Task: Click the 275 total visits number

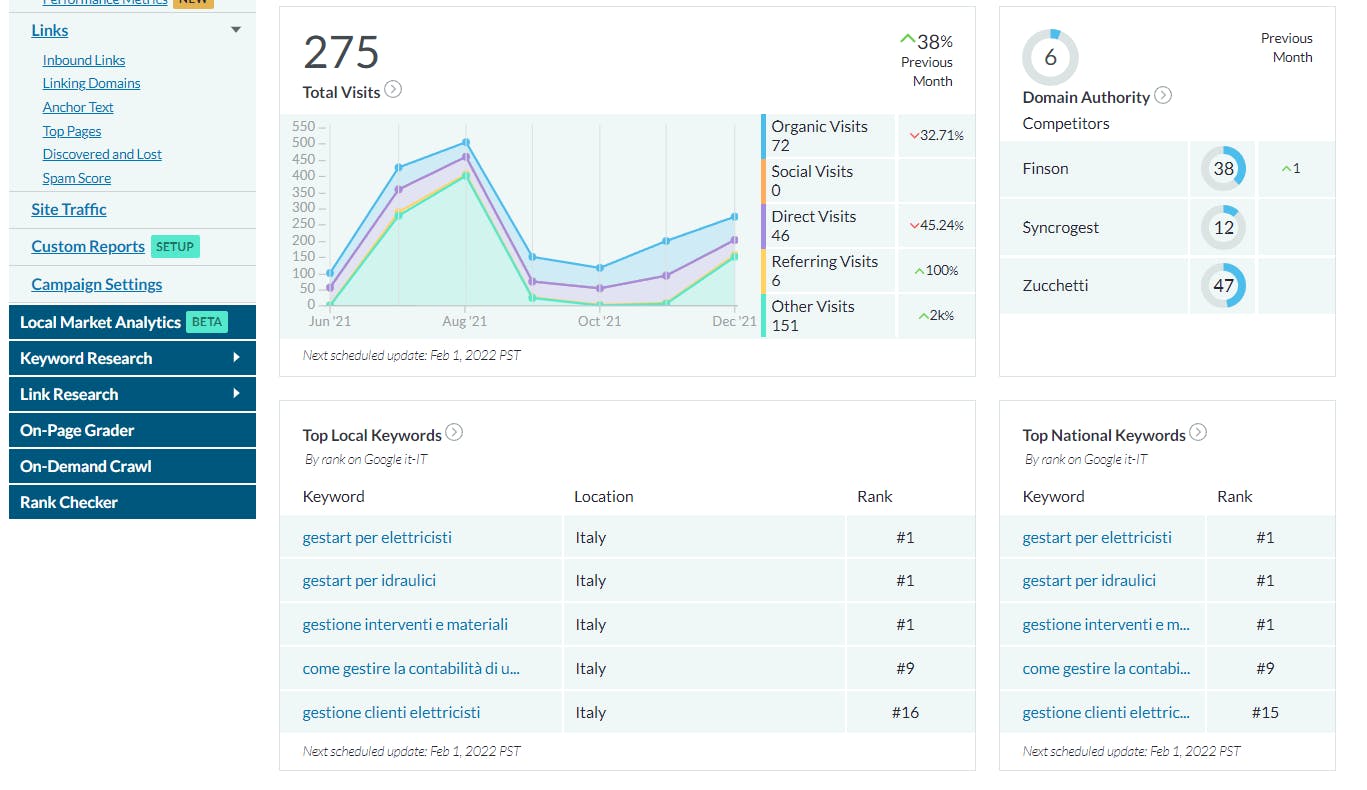Action: point(341,52)
